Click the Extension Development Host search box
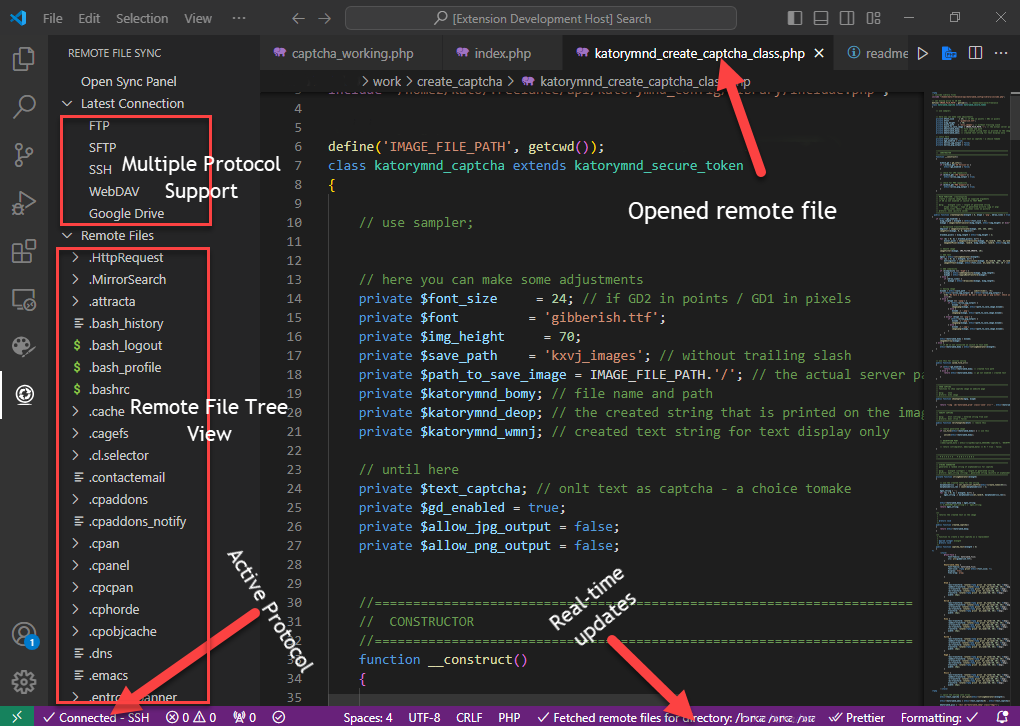 tap(541, 18)
